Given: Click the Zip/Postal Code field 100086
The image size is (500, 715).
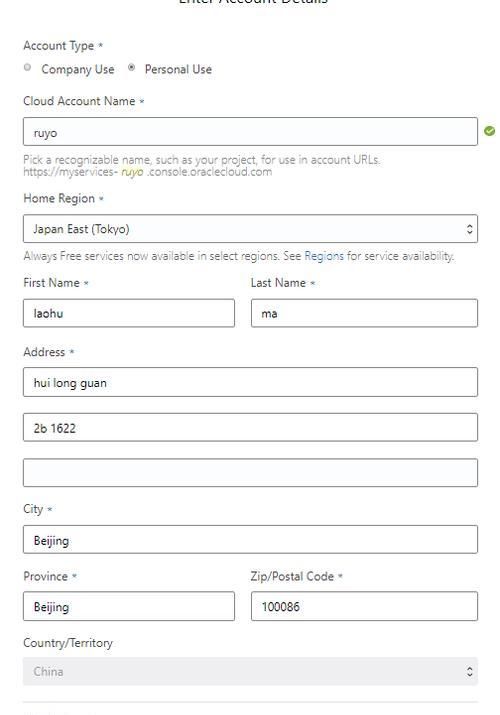Looking at the screenshot, I should (x=364, y=606).
